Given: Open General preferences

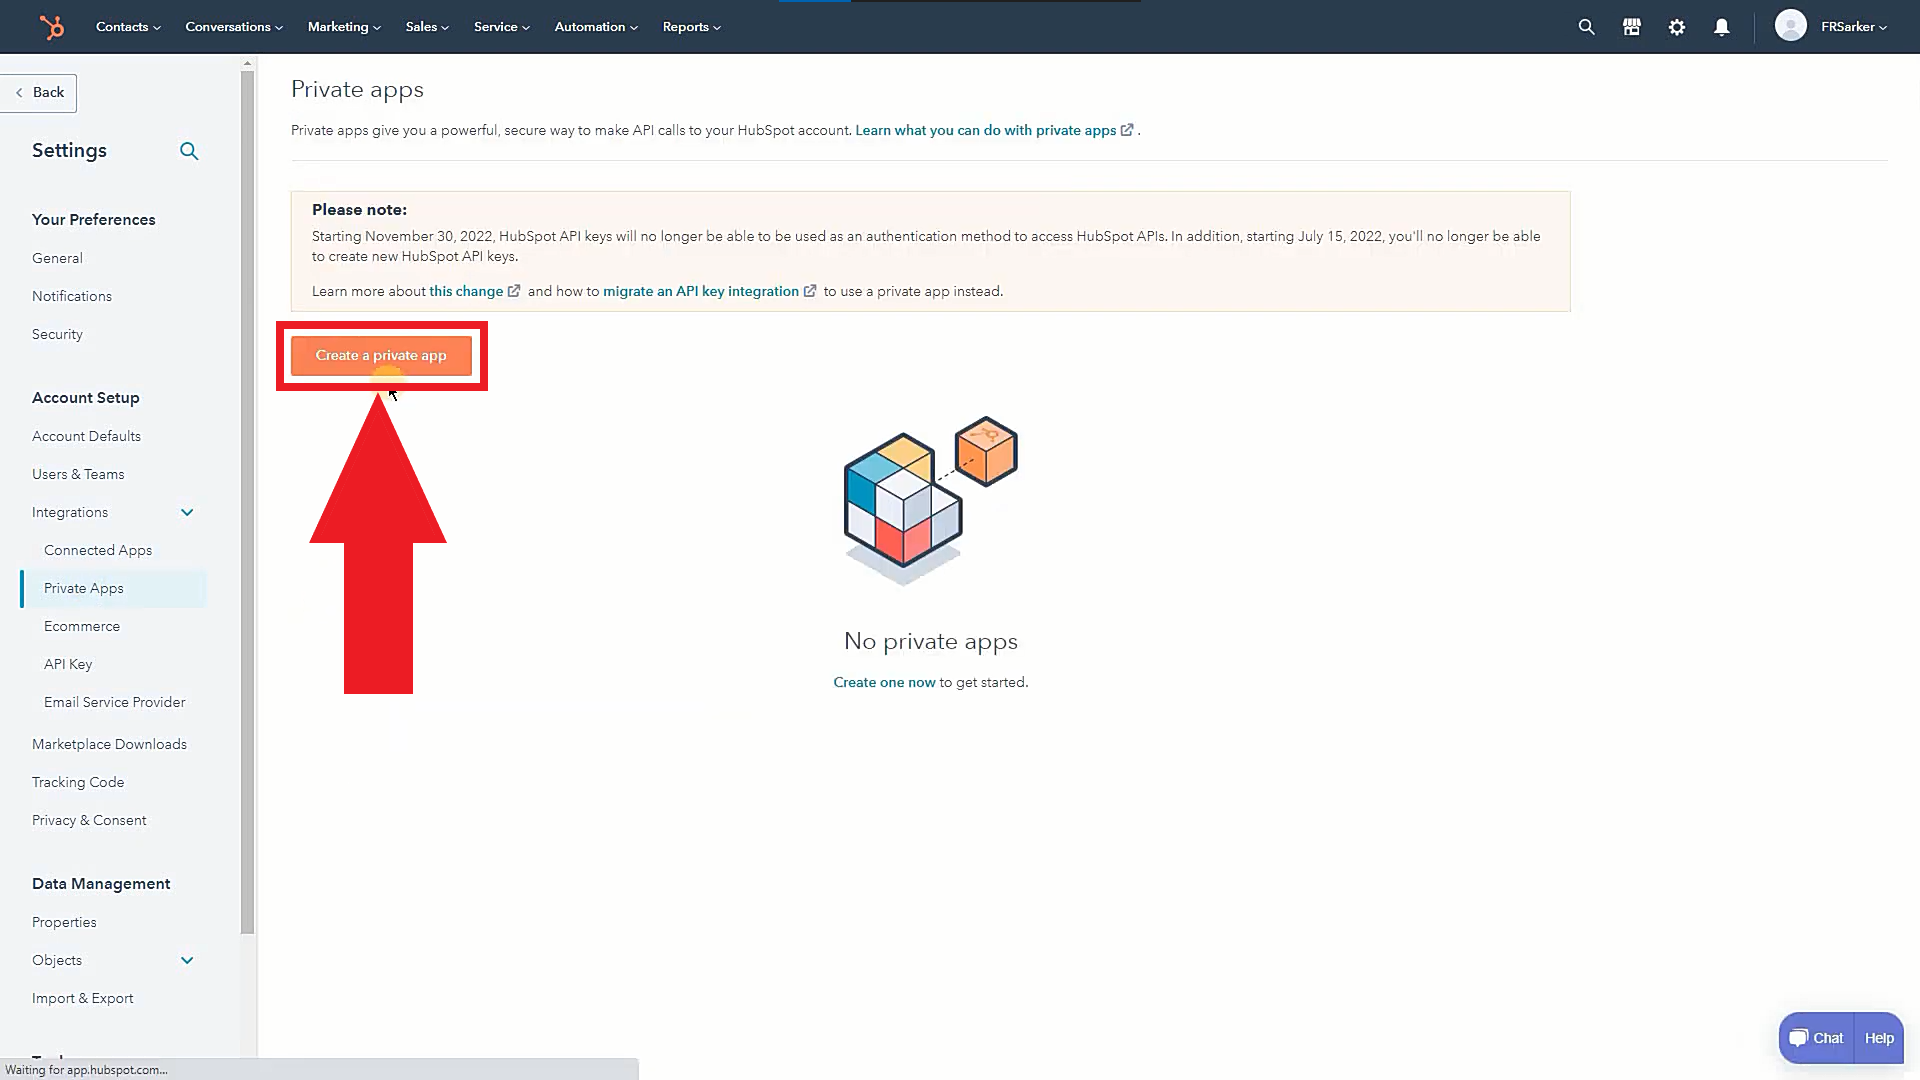Looking at the screenshot, I should pos(57,258).
